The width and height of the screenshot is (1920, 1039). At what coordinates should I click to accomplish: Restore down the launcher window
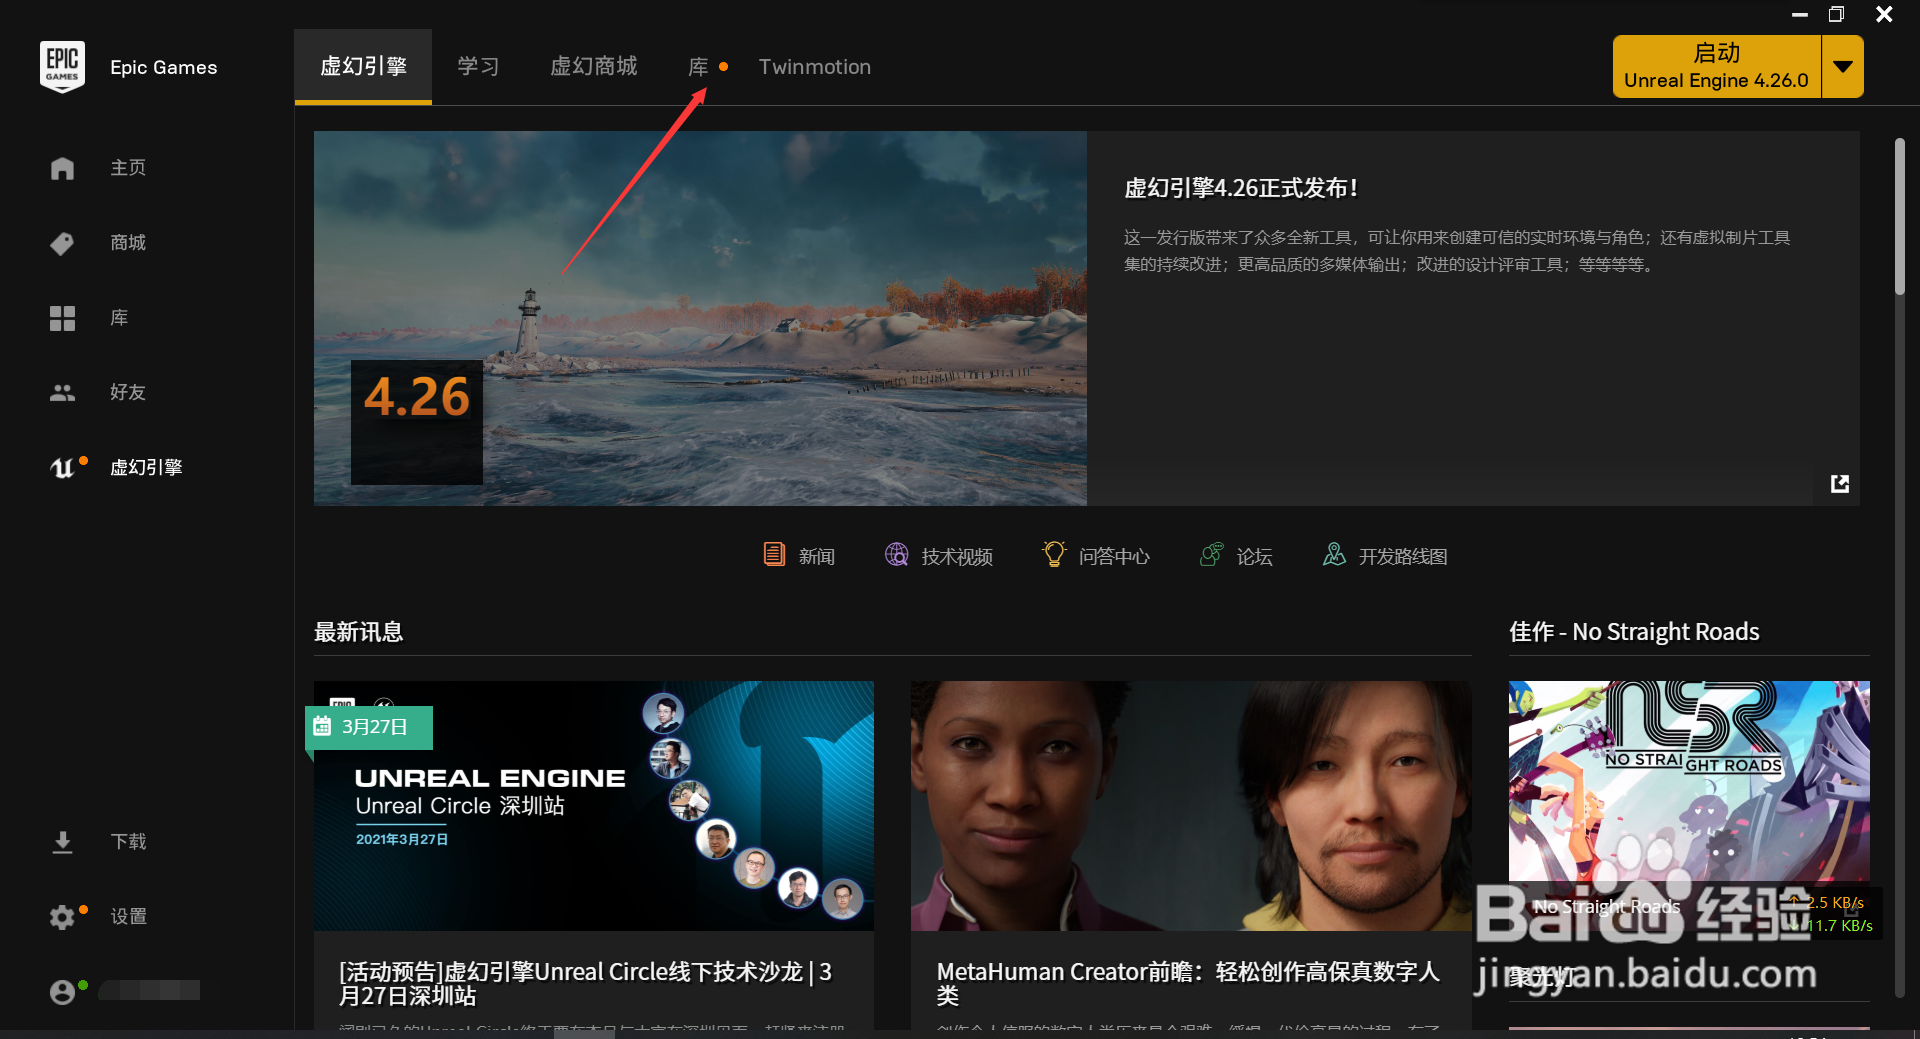[1837, 14]
